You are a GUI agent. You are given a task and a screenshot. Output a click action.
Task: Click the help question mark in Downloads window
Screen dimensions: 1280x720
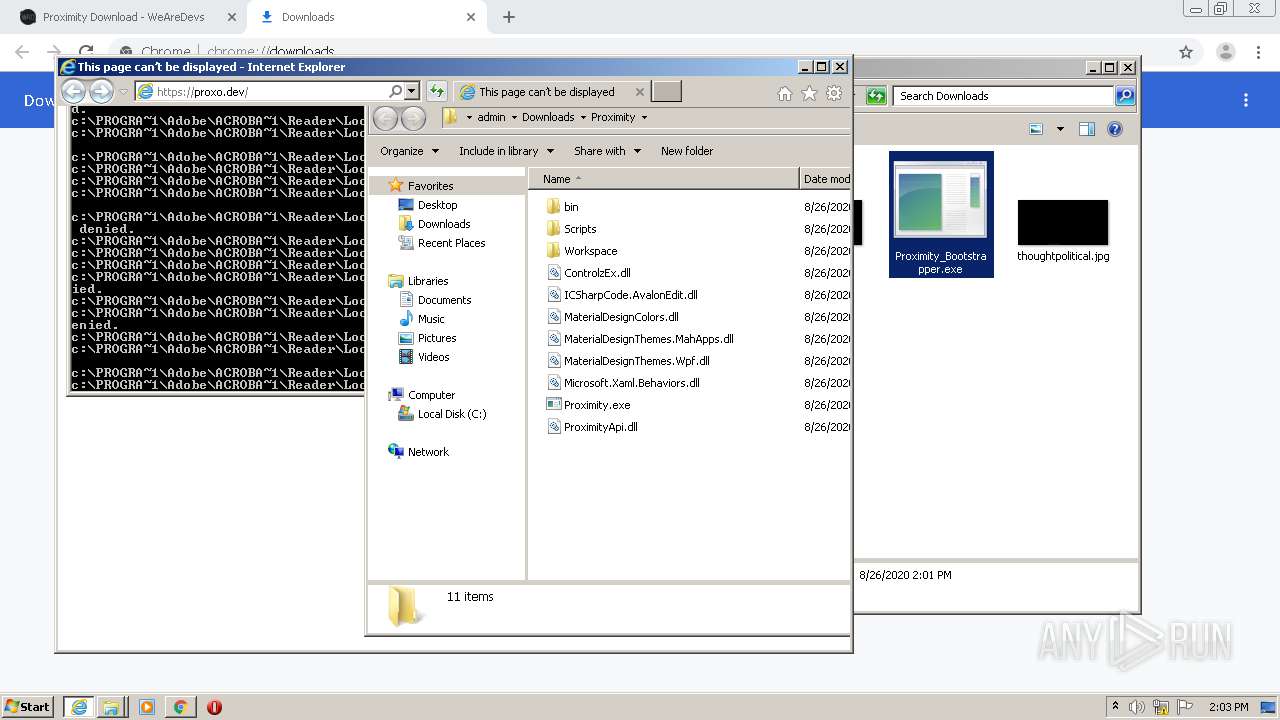(x=1115, y=129)
